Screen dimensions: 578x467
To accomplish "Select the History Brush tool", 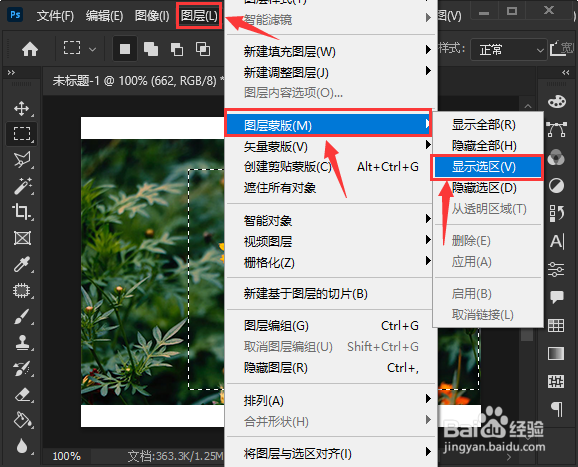I will (x=22, y=369).
